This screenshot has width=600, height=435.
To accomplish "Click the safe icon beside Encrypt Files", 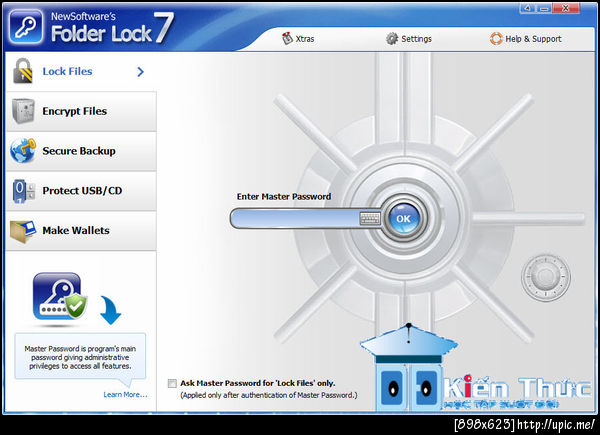I will coord(23,111).
